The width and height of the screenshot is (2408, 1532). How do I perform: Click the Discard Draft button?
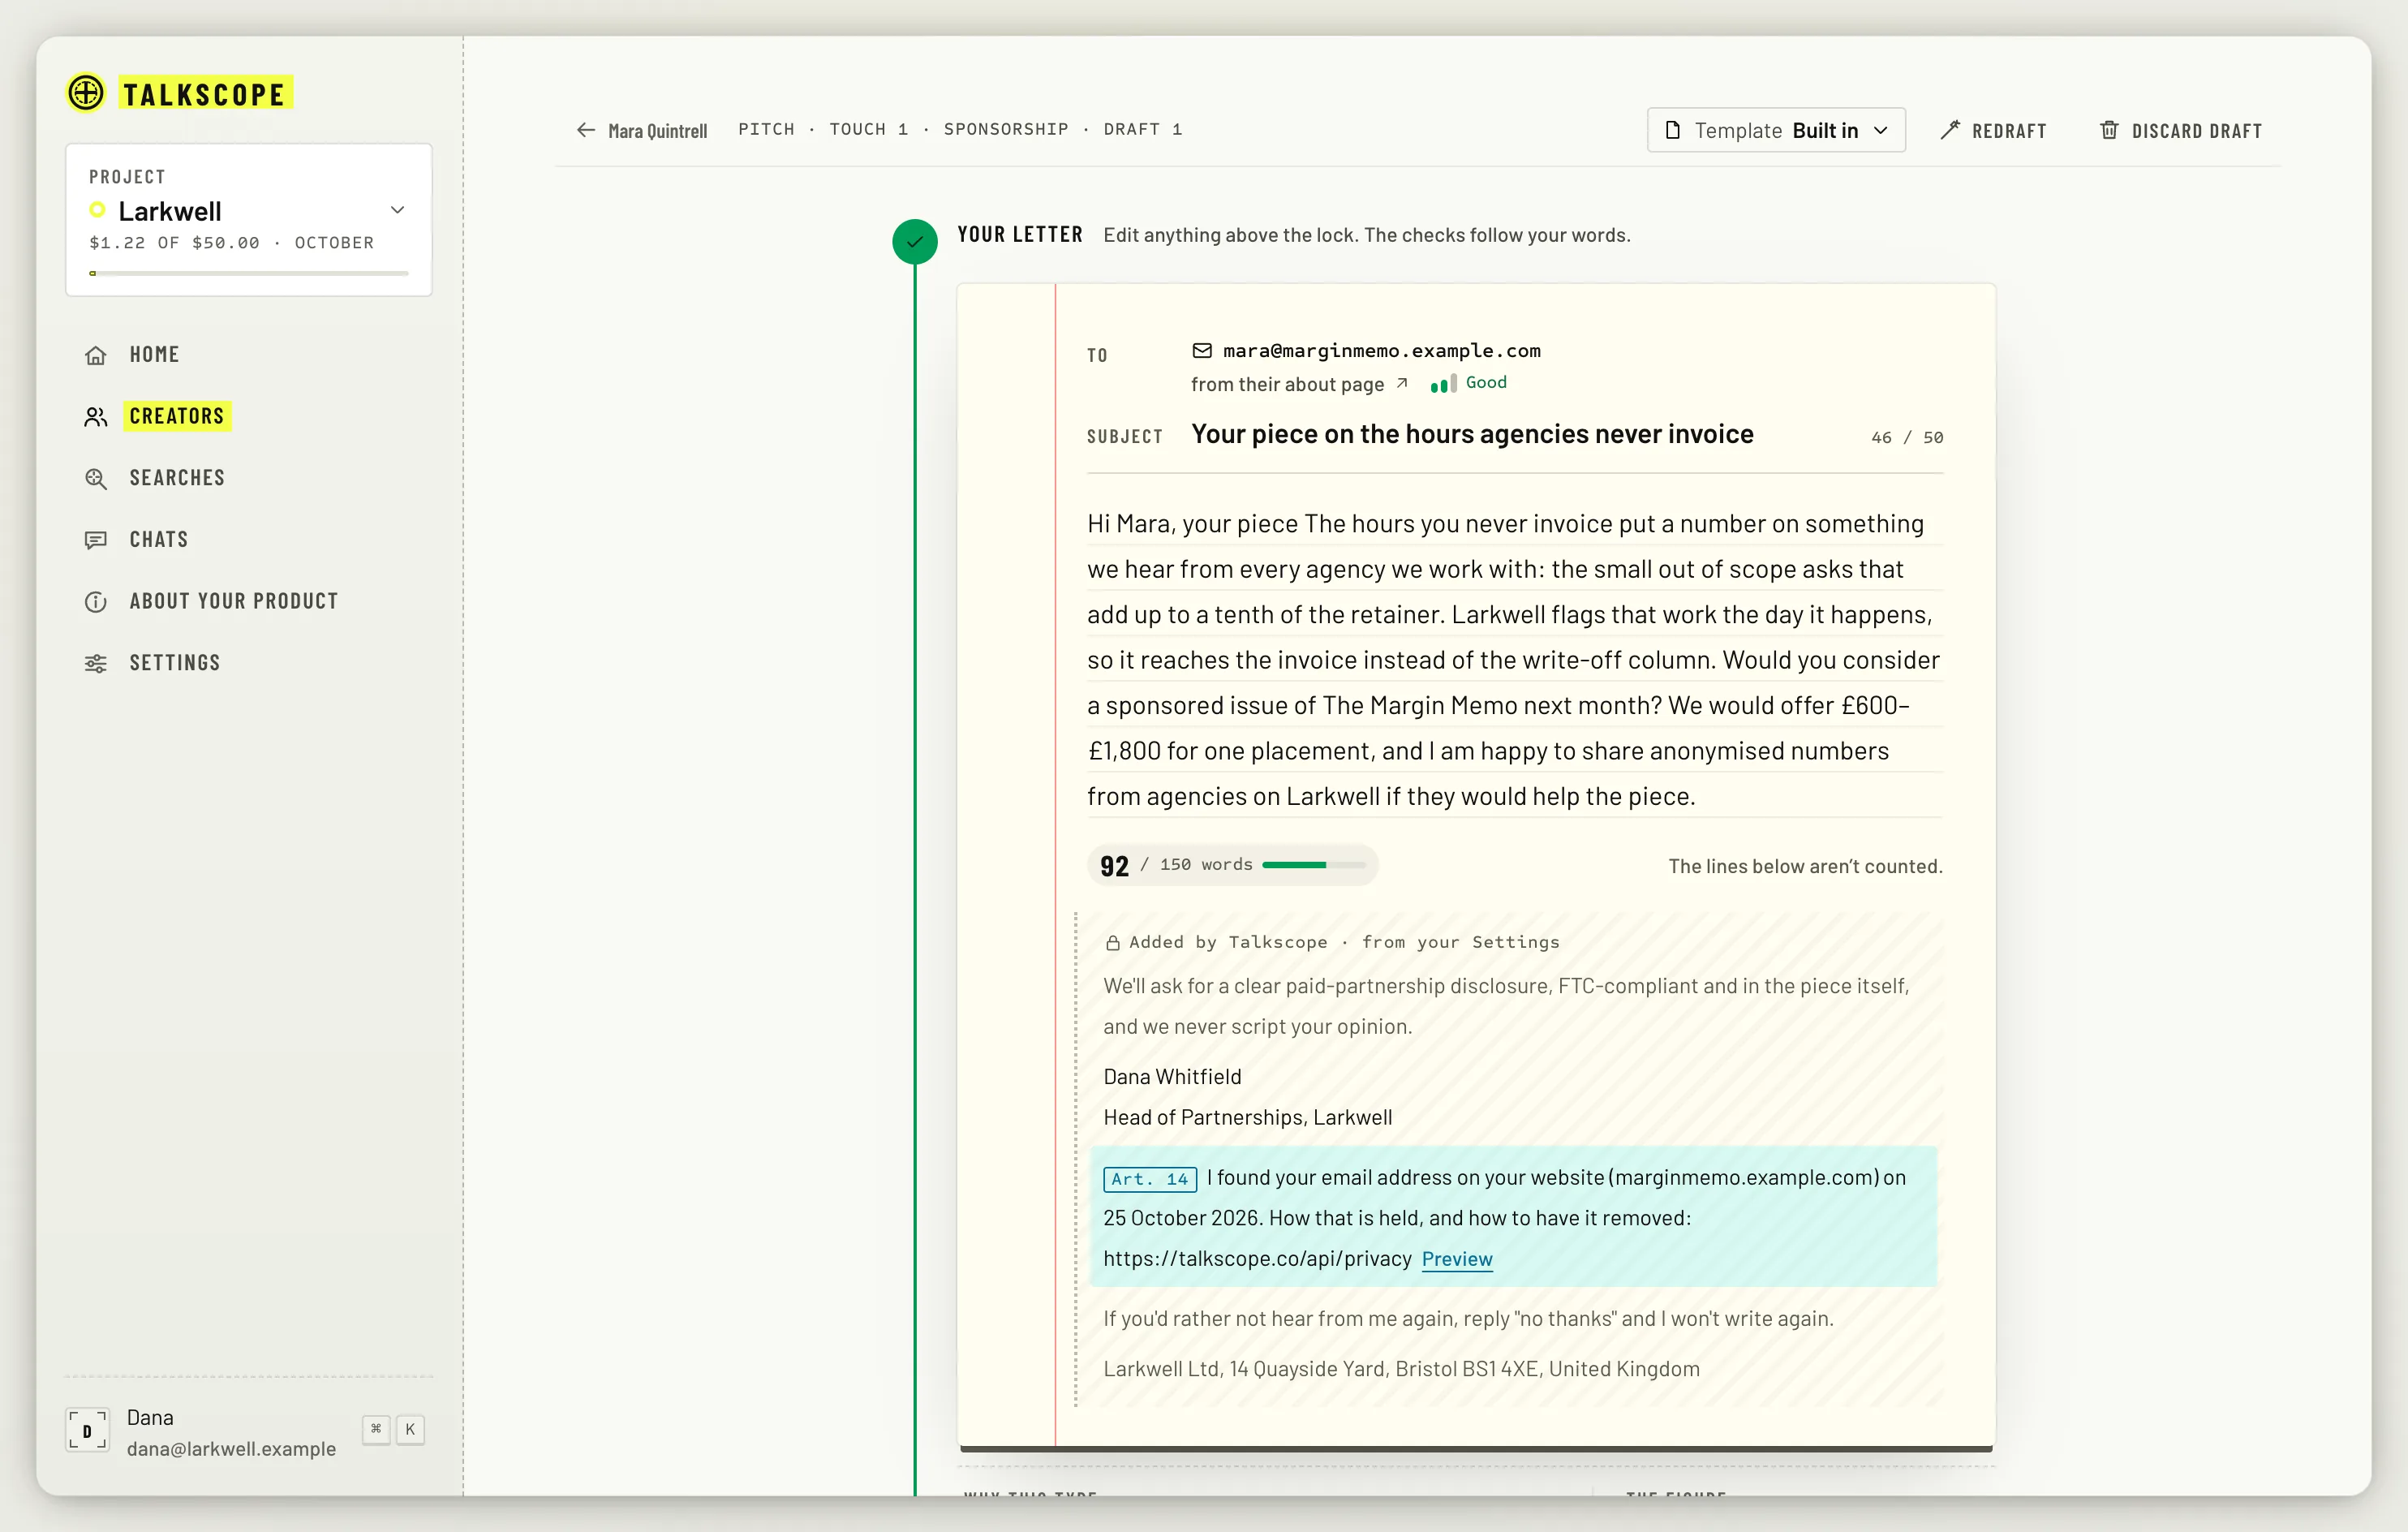click(2181, 130)
